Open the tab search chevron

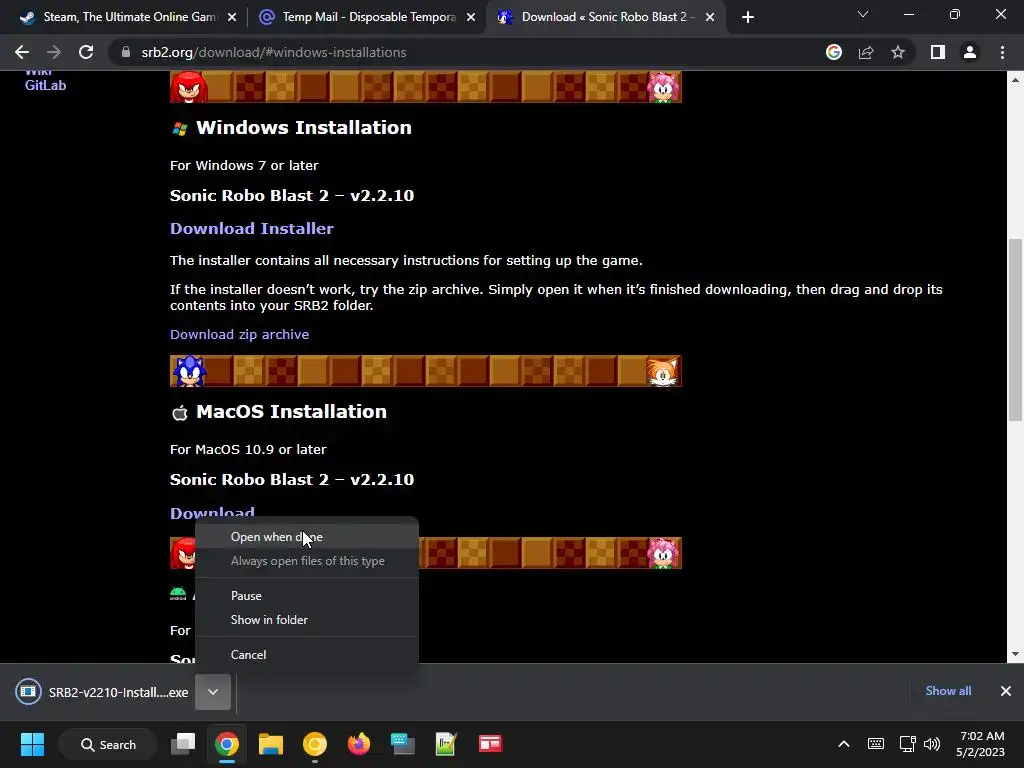[863, 14]
